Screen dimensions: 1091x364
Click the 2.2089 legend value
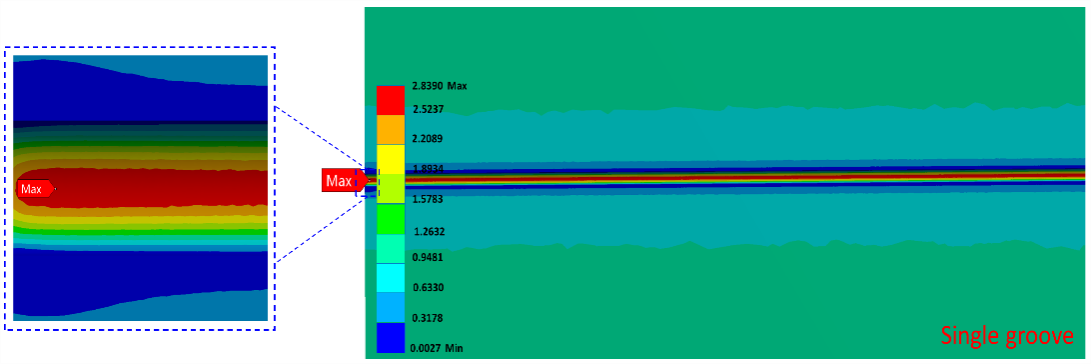[x=428, y=139]
